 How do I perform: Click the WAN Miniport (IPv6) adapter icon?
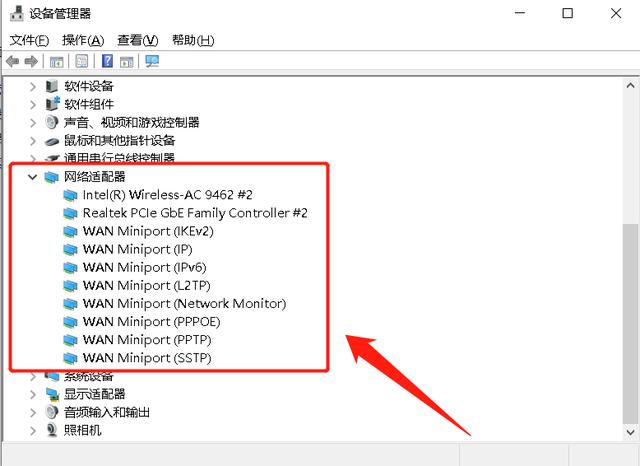[x=70, y=268]
